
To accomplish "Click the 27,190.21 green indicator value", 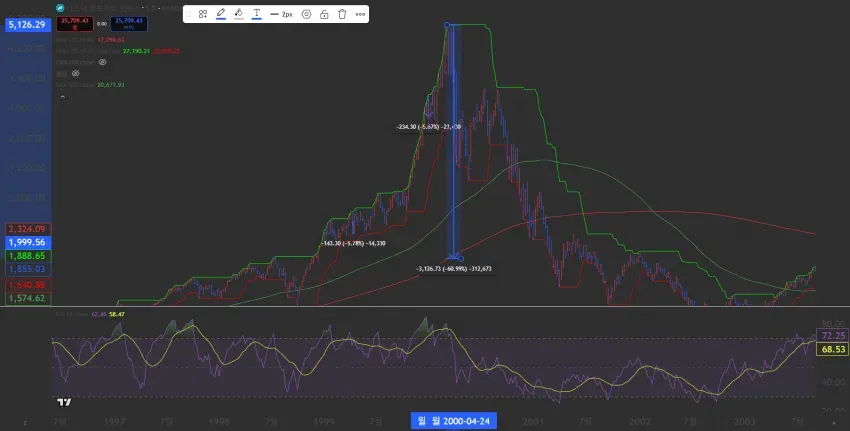I will point(136,51).
